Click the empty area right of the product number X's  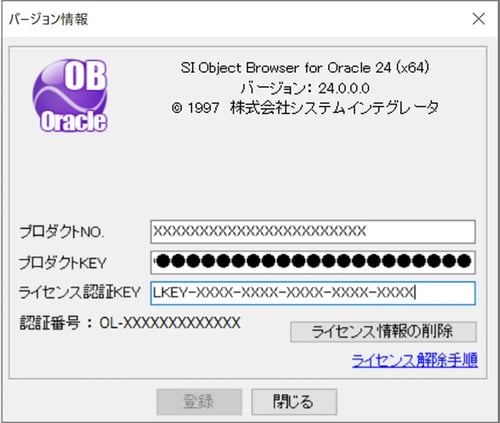point(420,231)
